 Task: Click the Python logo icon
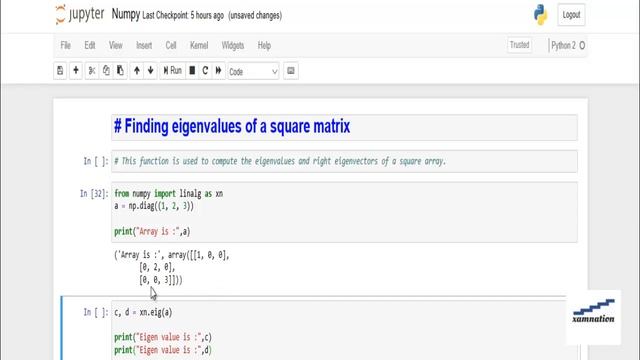[540, 15]
